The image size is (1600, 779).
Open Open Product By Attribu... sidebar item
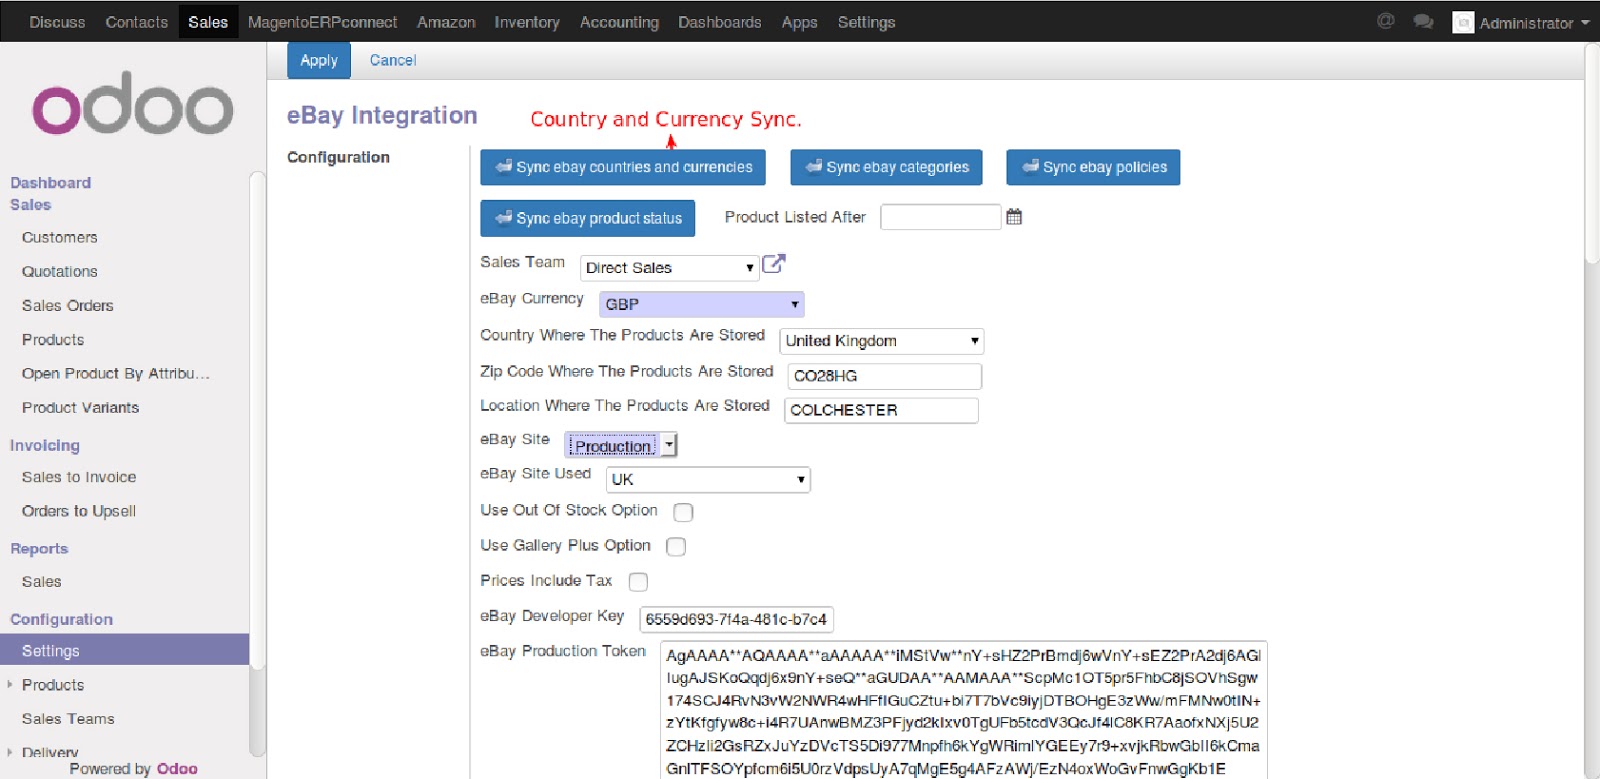pyautogui.click(x=116, y=373)
